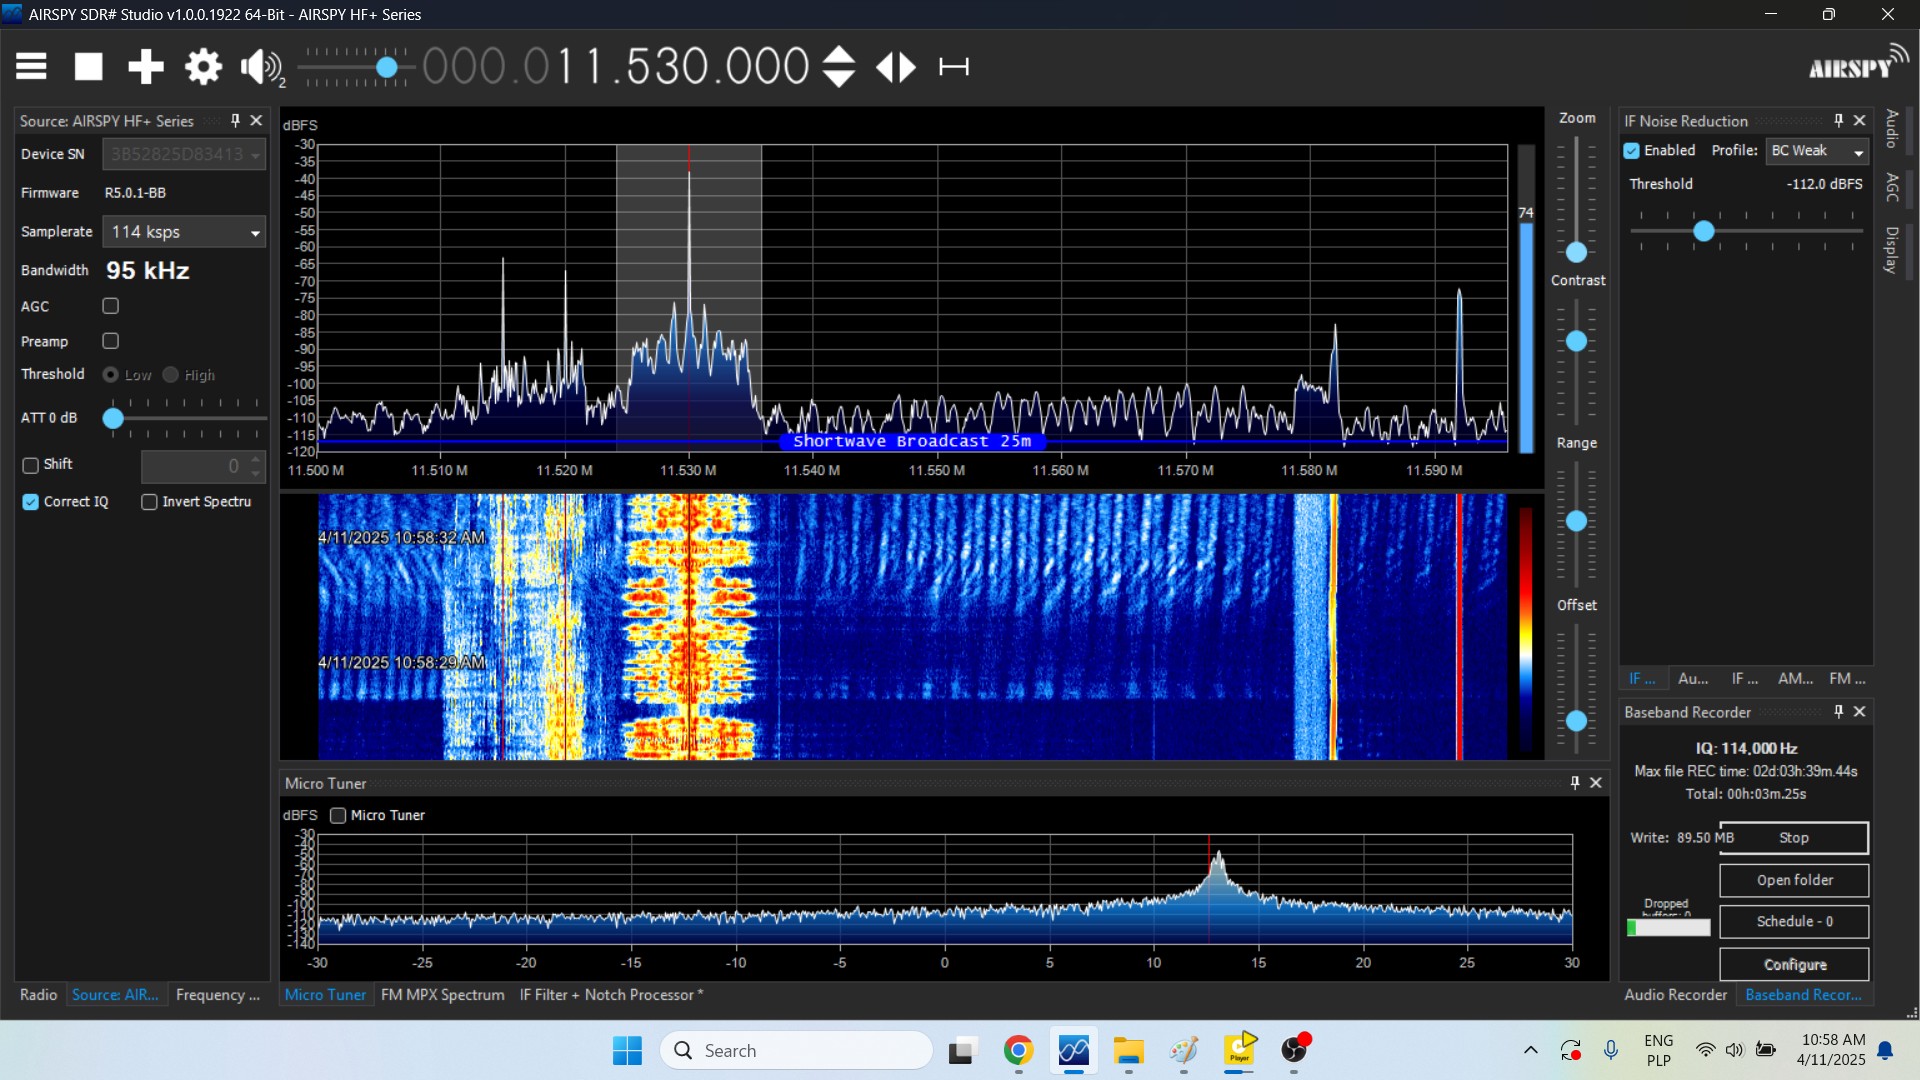Image resolution: width=1920 pixels, height=1080 pixels.
Task: Open settings with the gear icon
Action: [x=203, y=67]
